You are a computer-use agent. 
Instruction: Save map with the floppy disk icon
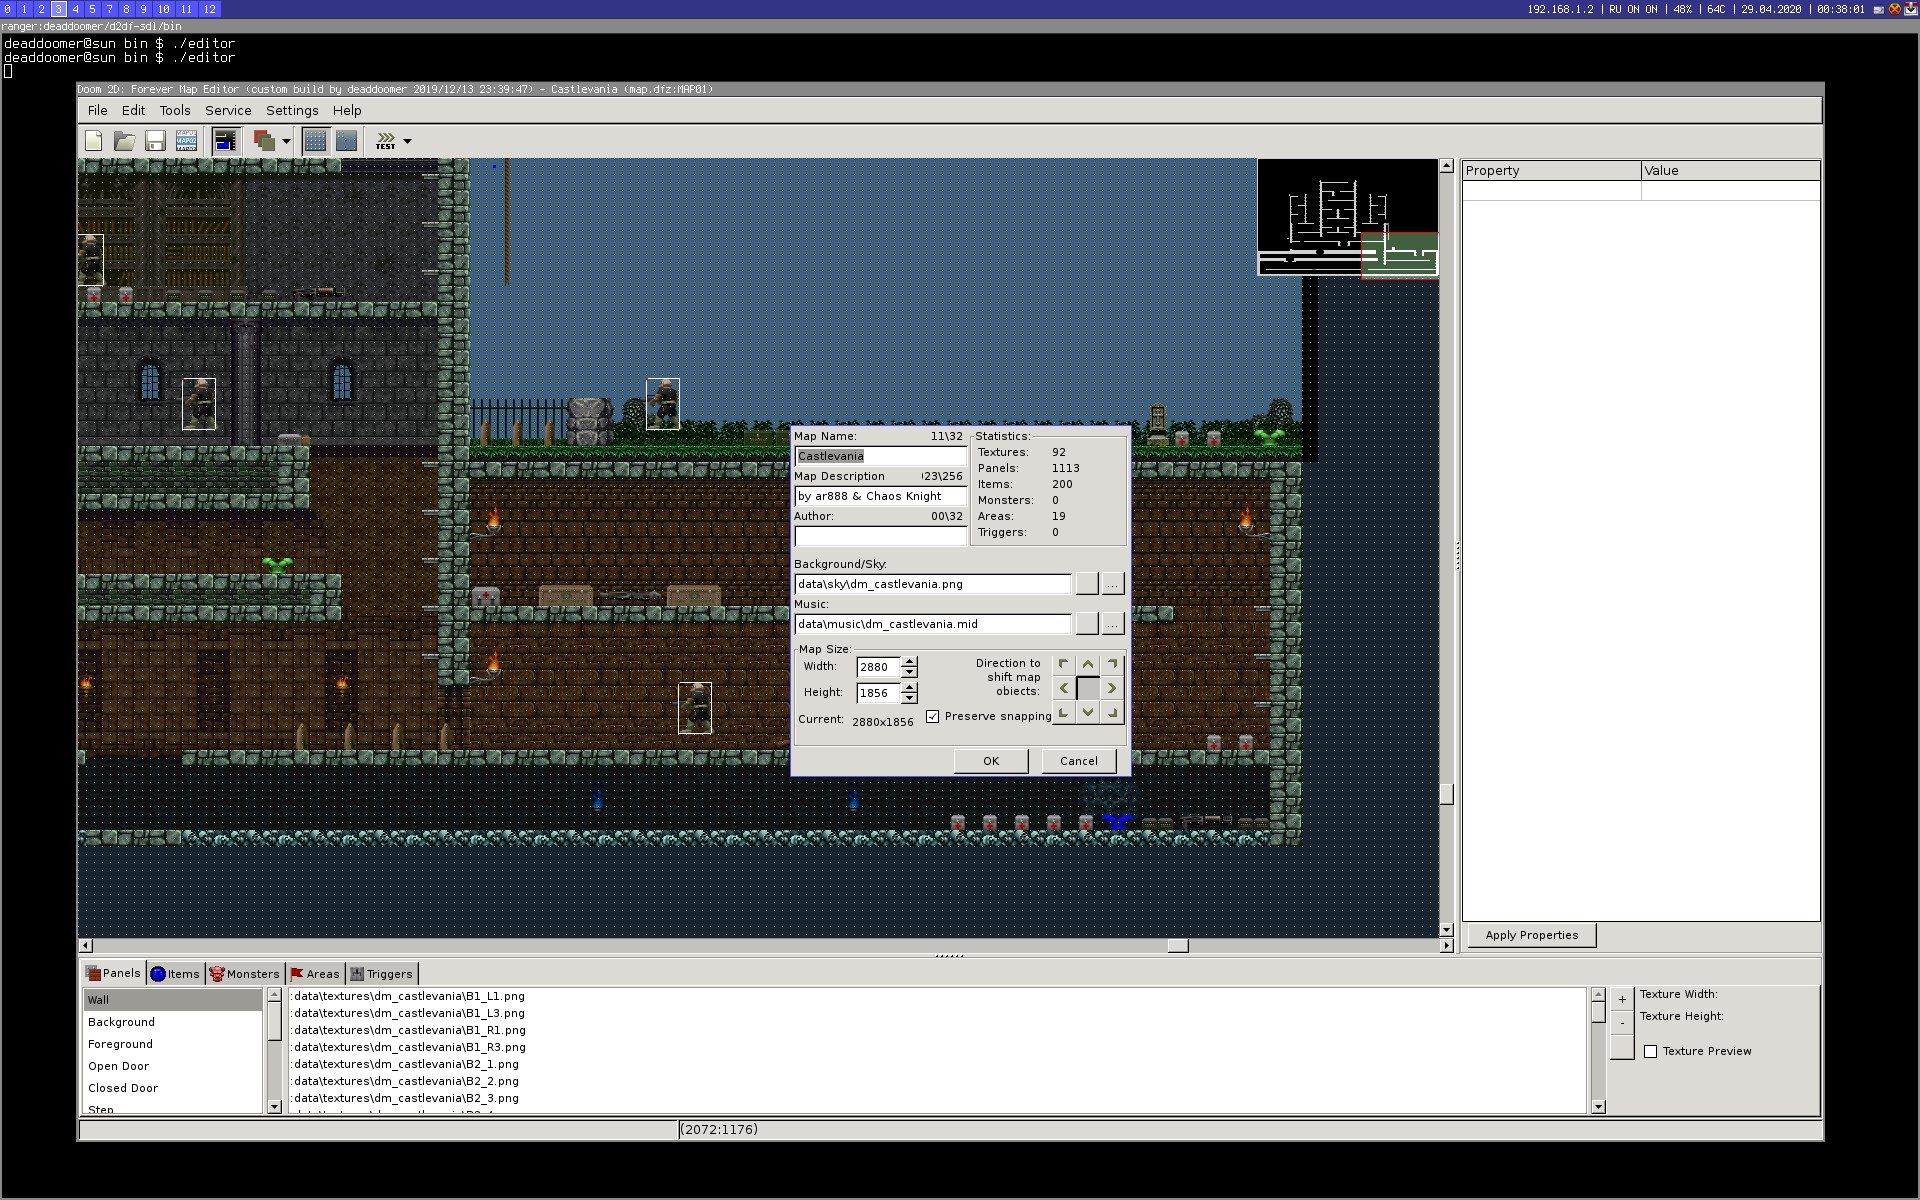[x=155, y=141]
